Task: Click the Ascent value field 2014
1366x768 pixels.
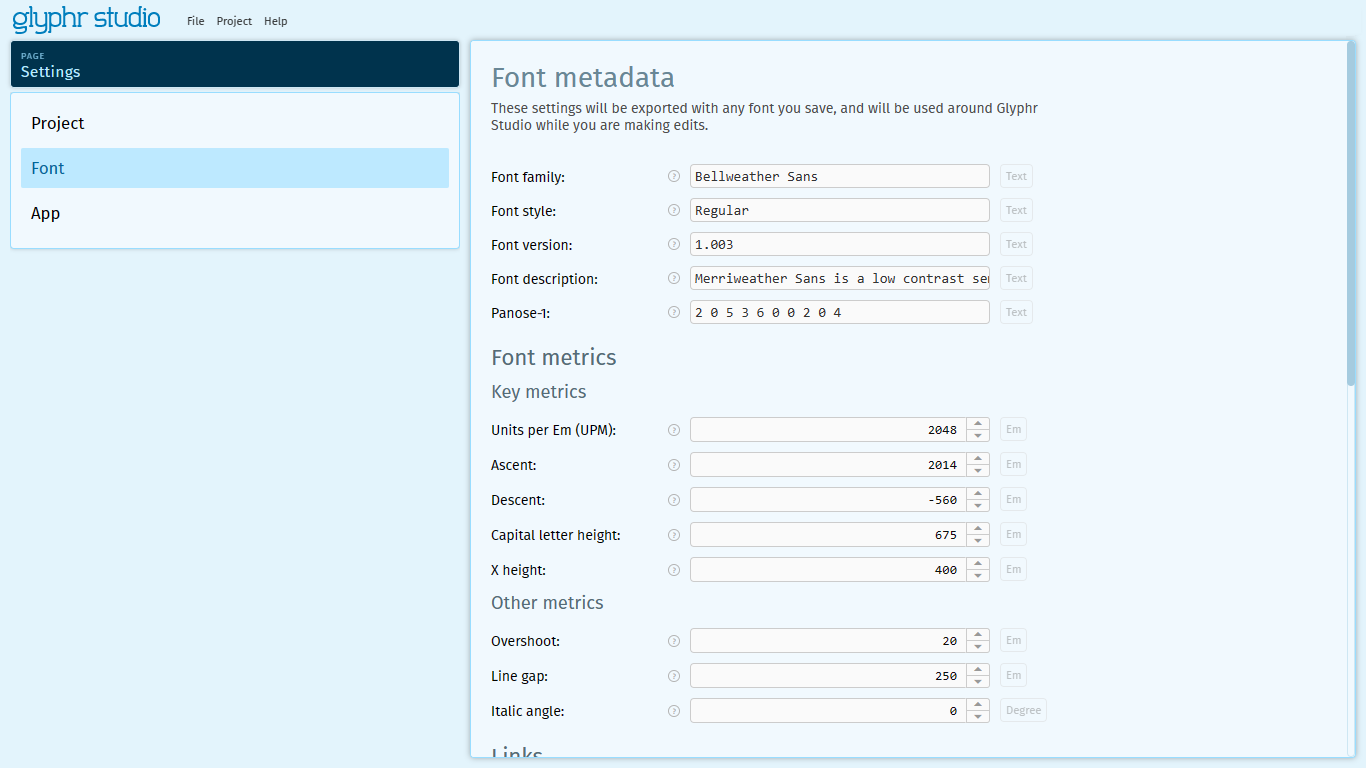Action: click(828, 465)
